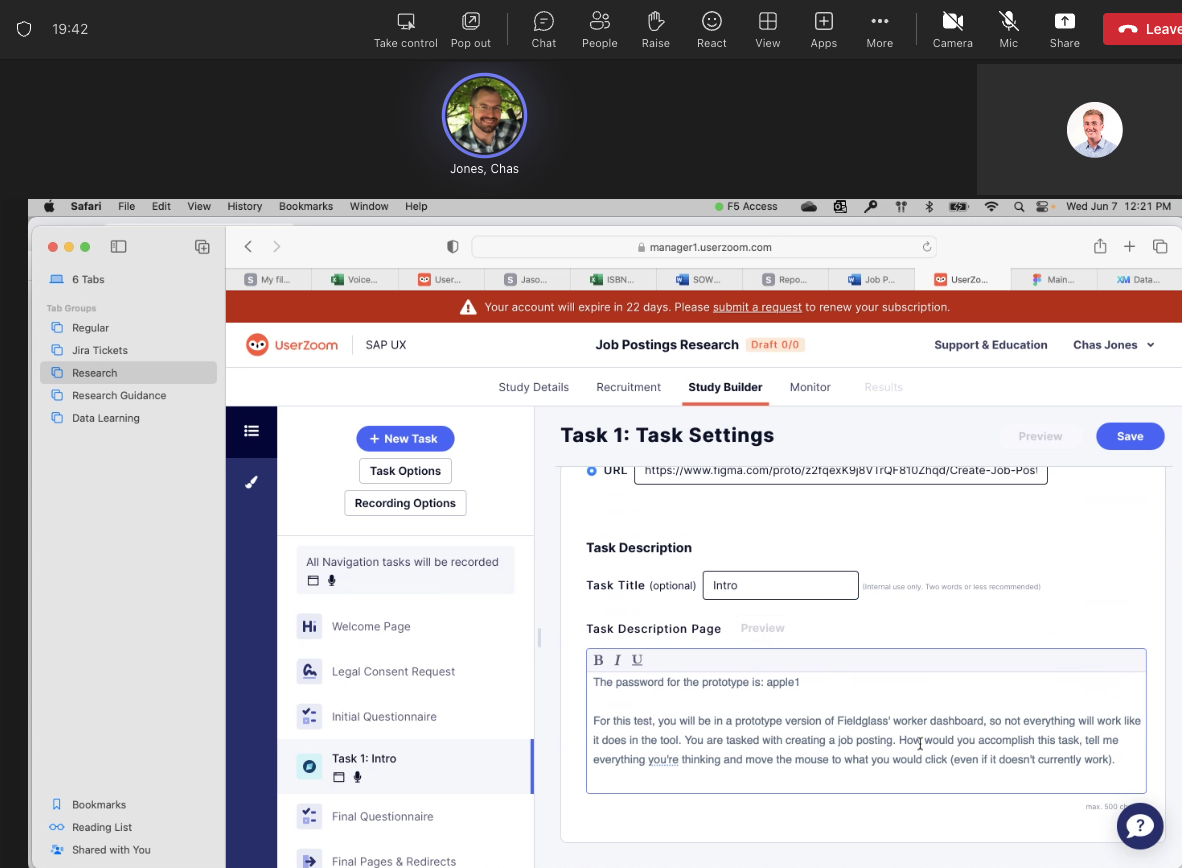Turn on the Camera
The width and height of the screenshot is (1182, 868).
(x=952, y=29)
